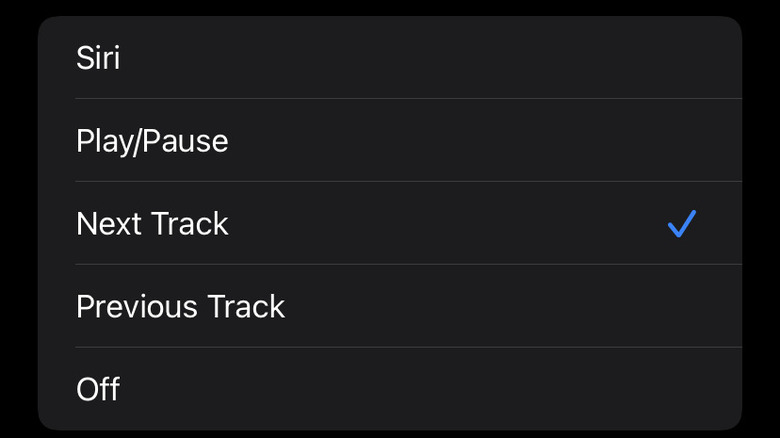The width and height of the screenshot is (780, 438).
Task: Tap the Siri label text
Action: coord(98,58)
